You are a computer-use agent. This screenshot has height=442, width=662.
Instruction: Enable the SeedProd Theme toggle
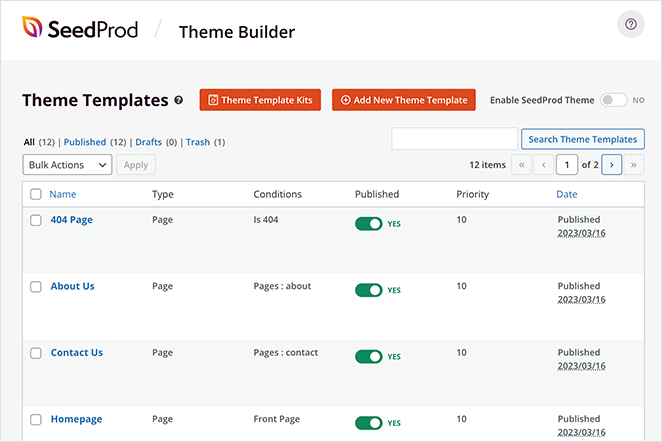pyautogui.click(x=613, y=100)
